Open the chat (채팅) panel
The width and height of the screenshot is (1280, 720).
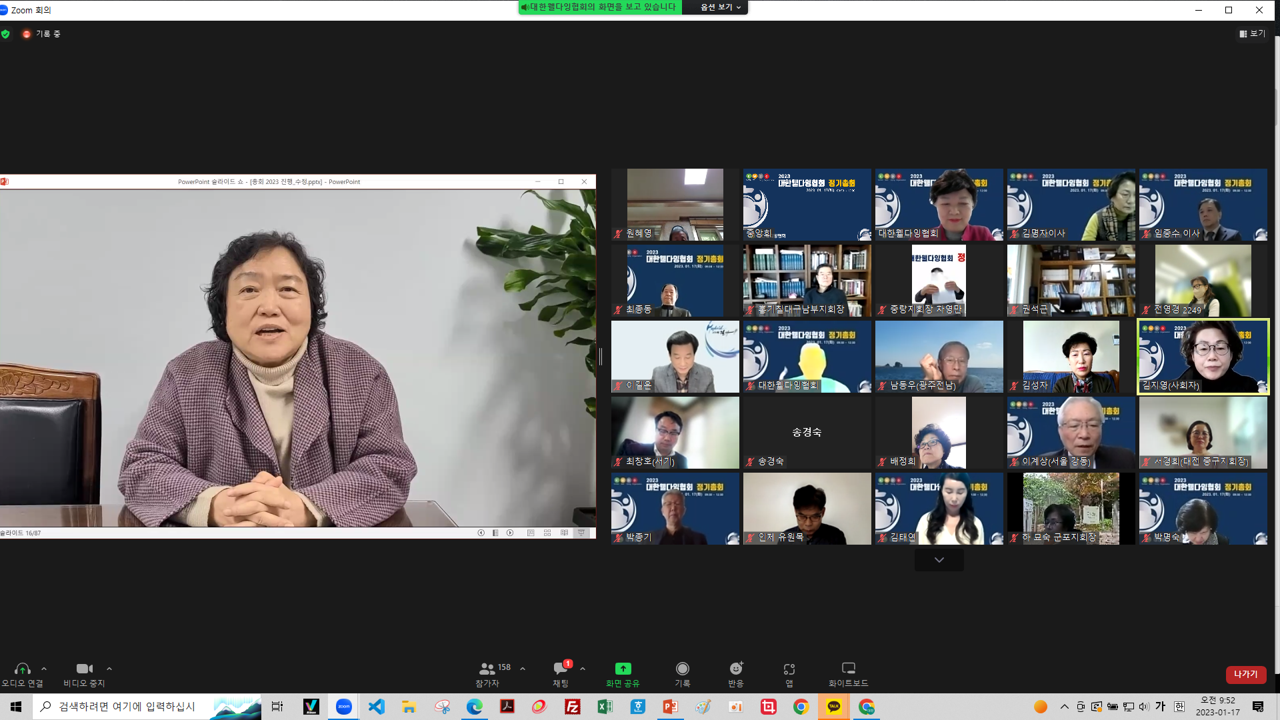tap(560, 669)
